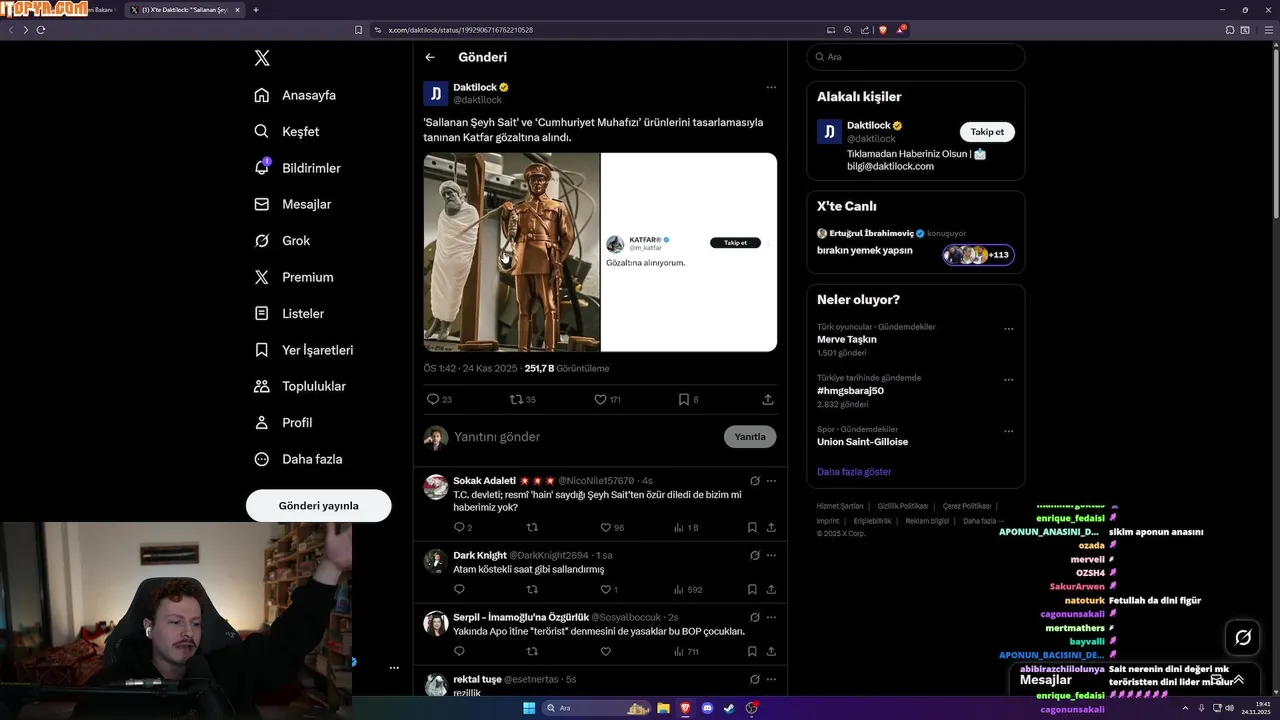The image size is (1280, 720).
Task: Open Yer İşaretleri bookmarks
Action: pyautogui.click(x=304, y=350)
